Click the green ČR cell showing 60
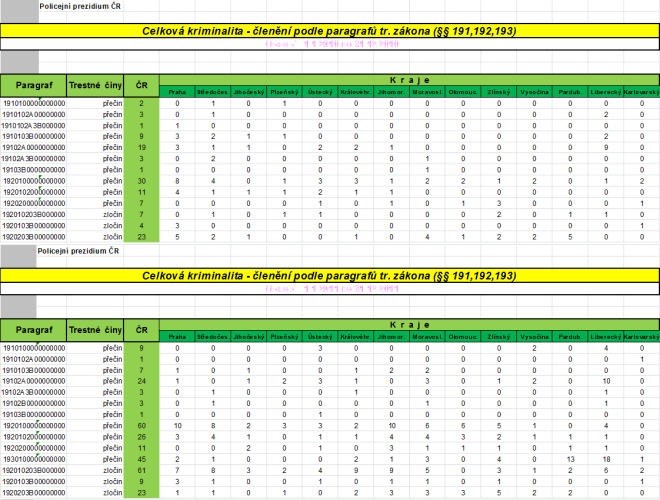Image resolution: width=660 pixels, height=500 pixels. click(142, 425)
